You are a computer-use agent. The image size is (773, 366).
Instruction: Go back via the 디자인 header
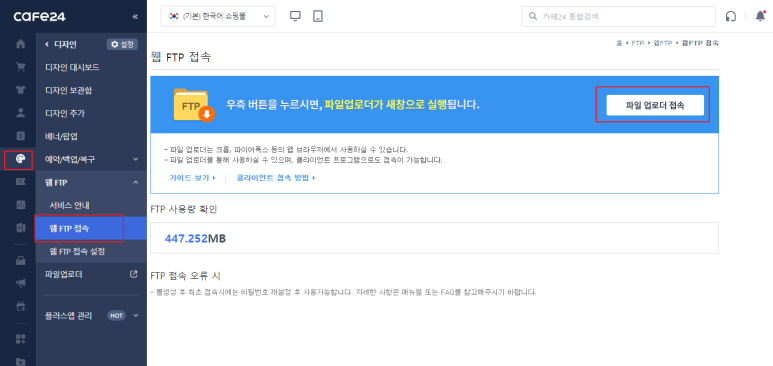click(61, 44)
